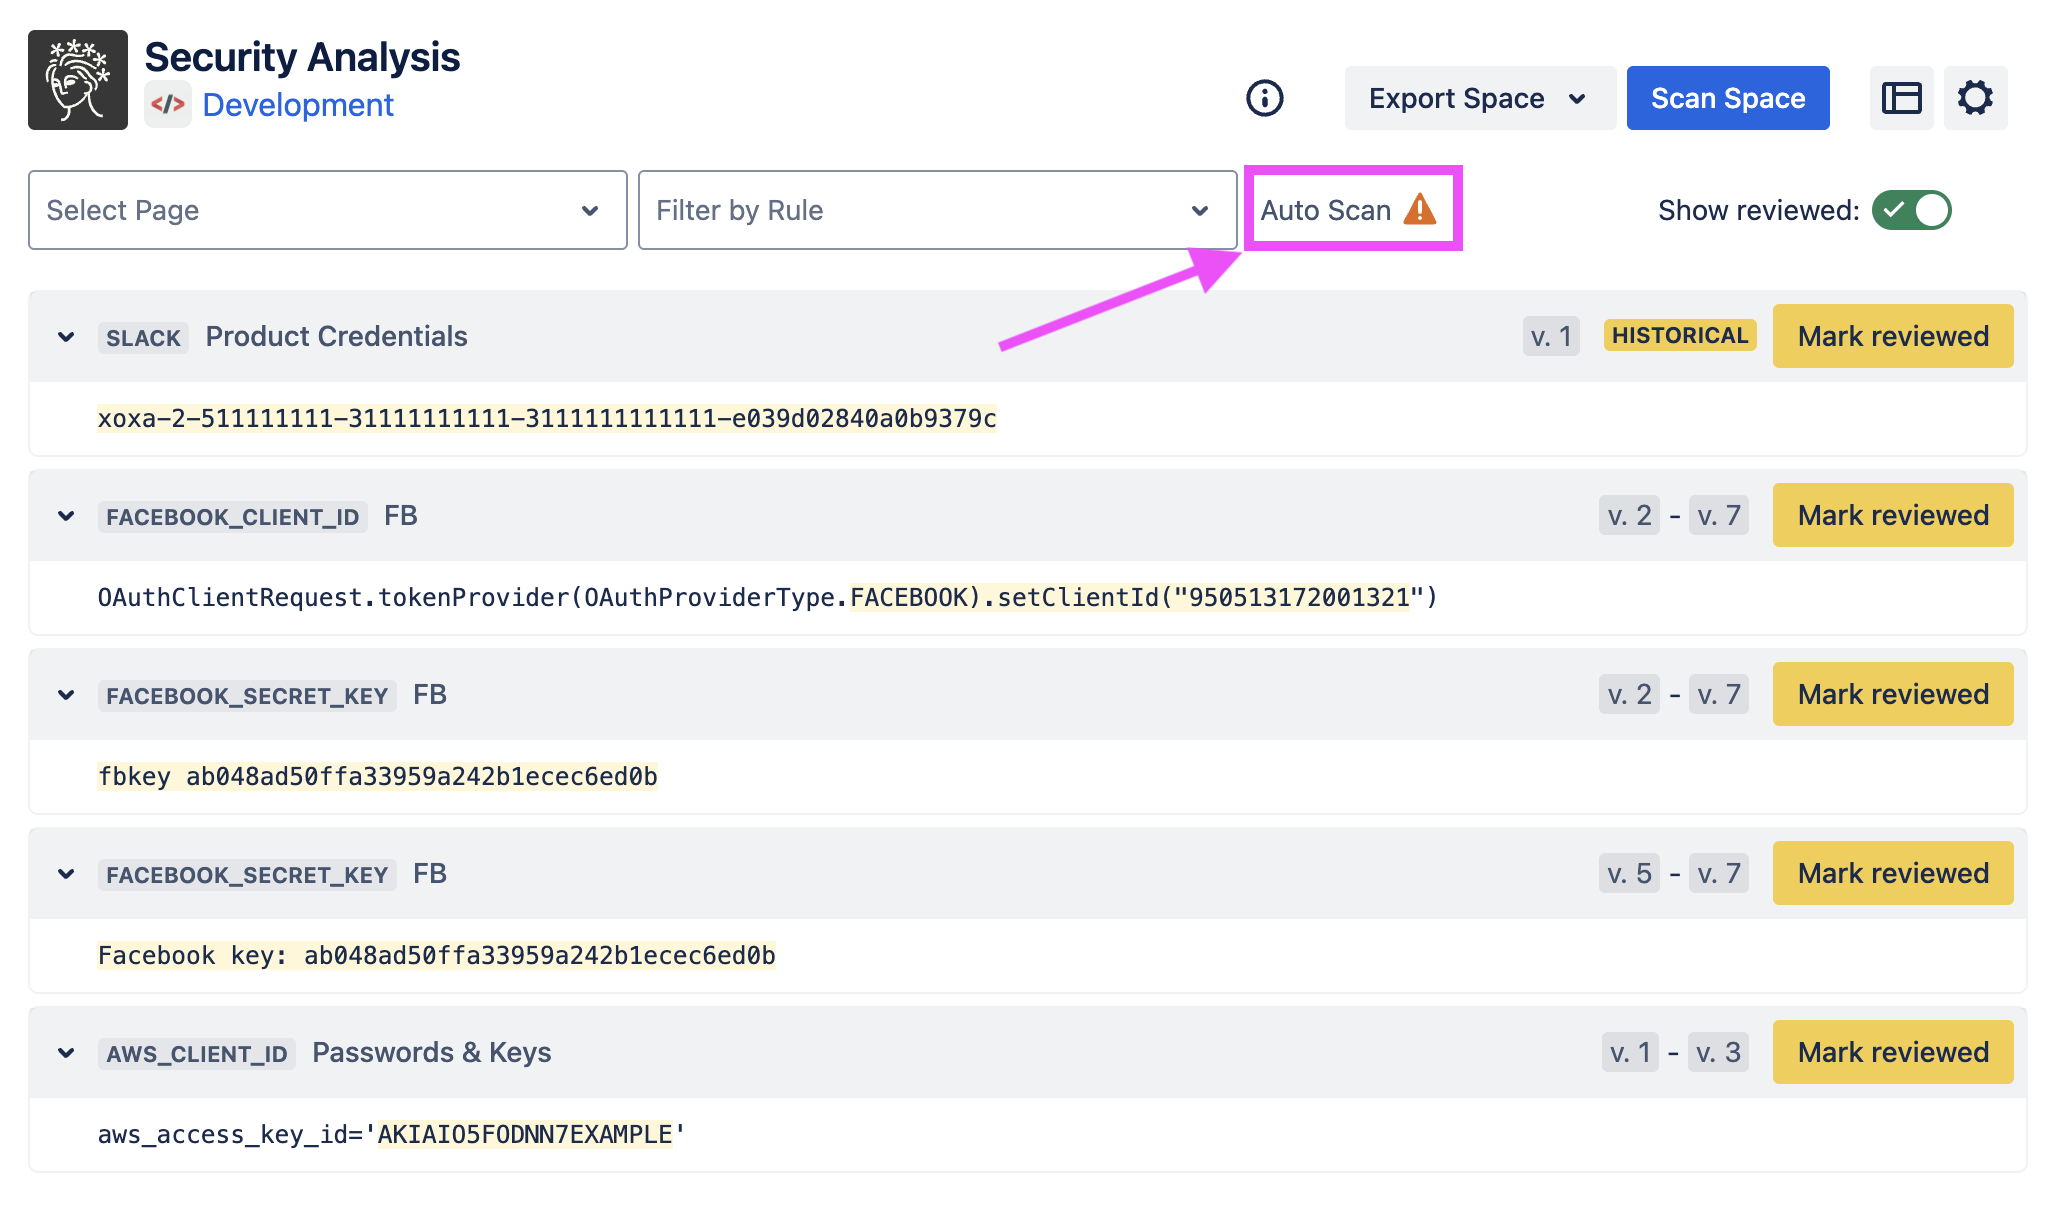
Task: Click the info circle icon
Action: [x=1264, y=98]
